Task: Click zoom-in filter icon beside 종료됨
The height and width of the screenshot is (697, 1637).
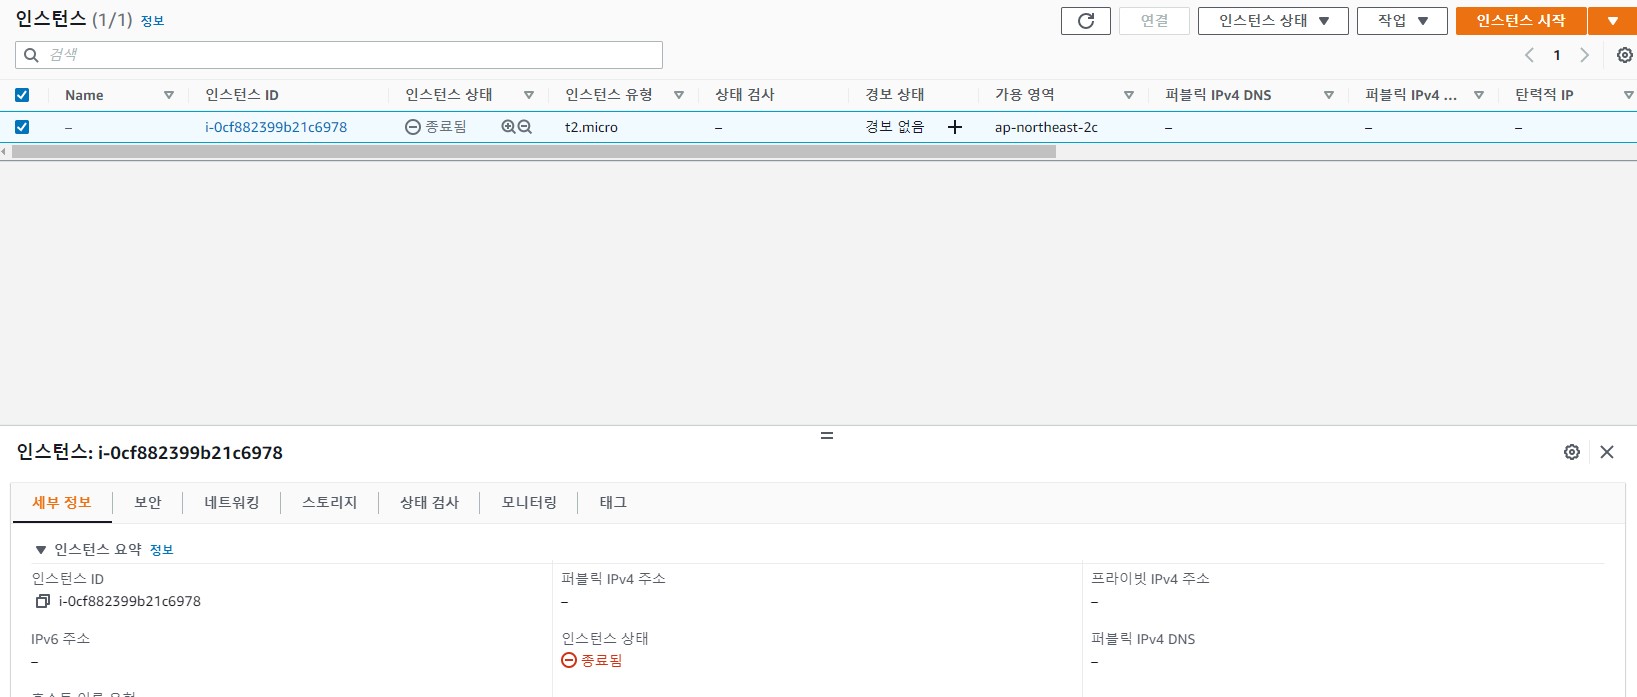Action: (x=508, y=127)
